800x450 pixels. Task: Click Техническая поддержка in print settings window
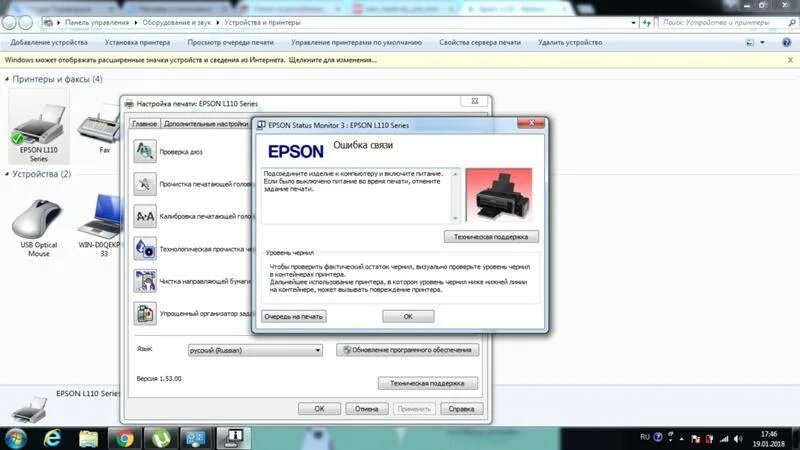[427, 383]
